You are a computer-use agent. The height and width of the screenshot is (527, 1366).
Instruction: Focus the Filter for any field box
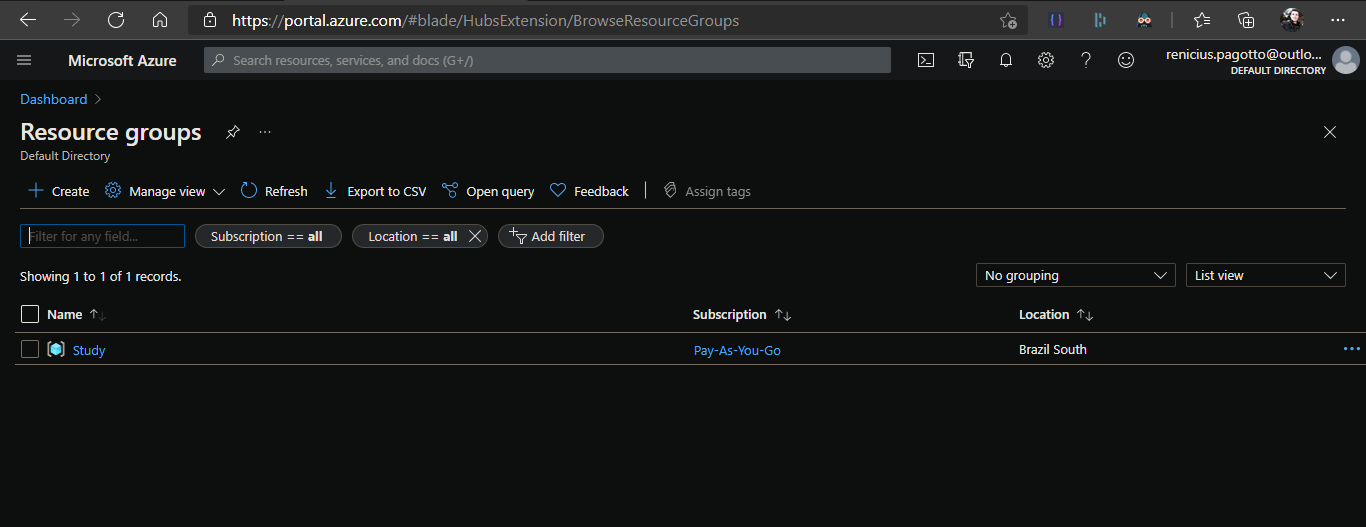[102, 236]
